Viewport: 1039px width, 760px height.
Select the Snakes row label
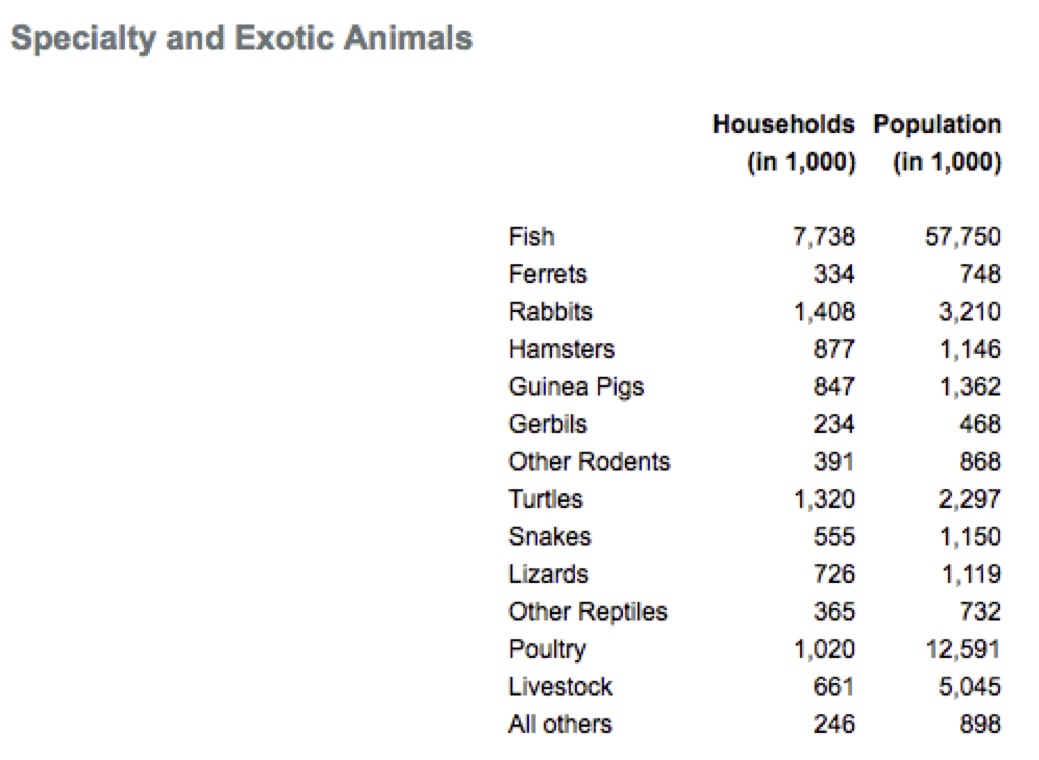coord(549,537)
